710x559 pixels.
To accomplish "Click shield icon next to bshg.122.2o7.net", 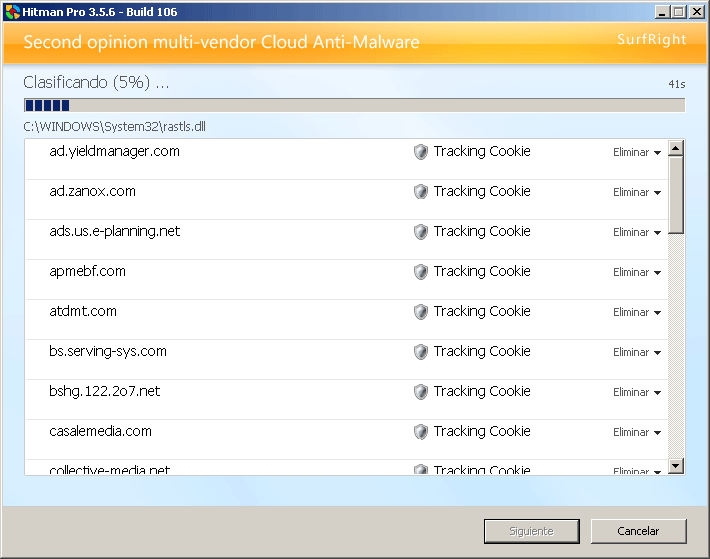I will (x=421, y=392).
